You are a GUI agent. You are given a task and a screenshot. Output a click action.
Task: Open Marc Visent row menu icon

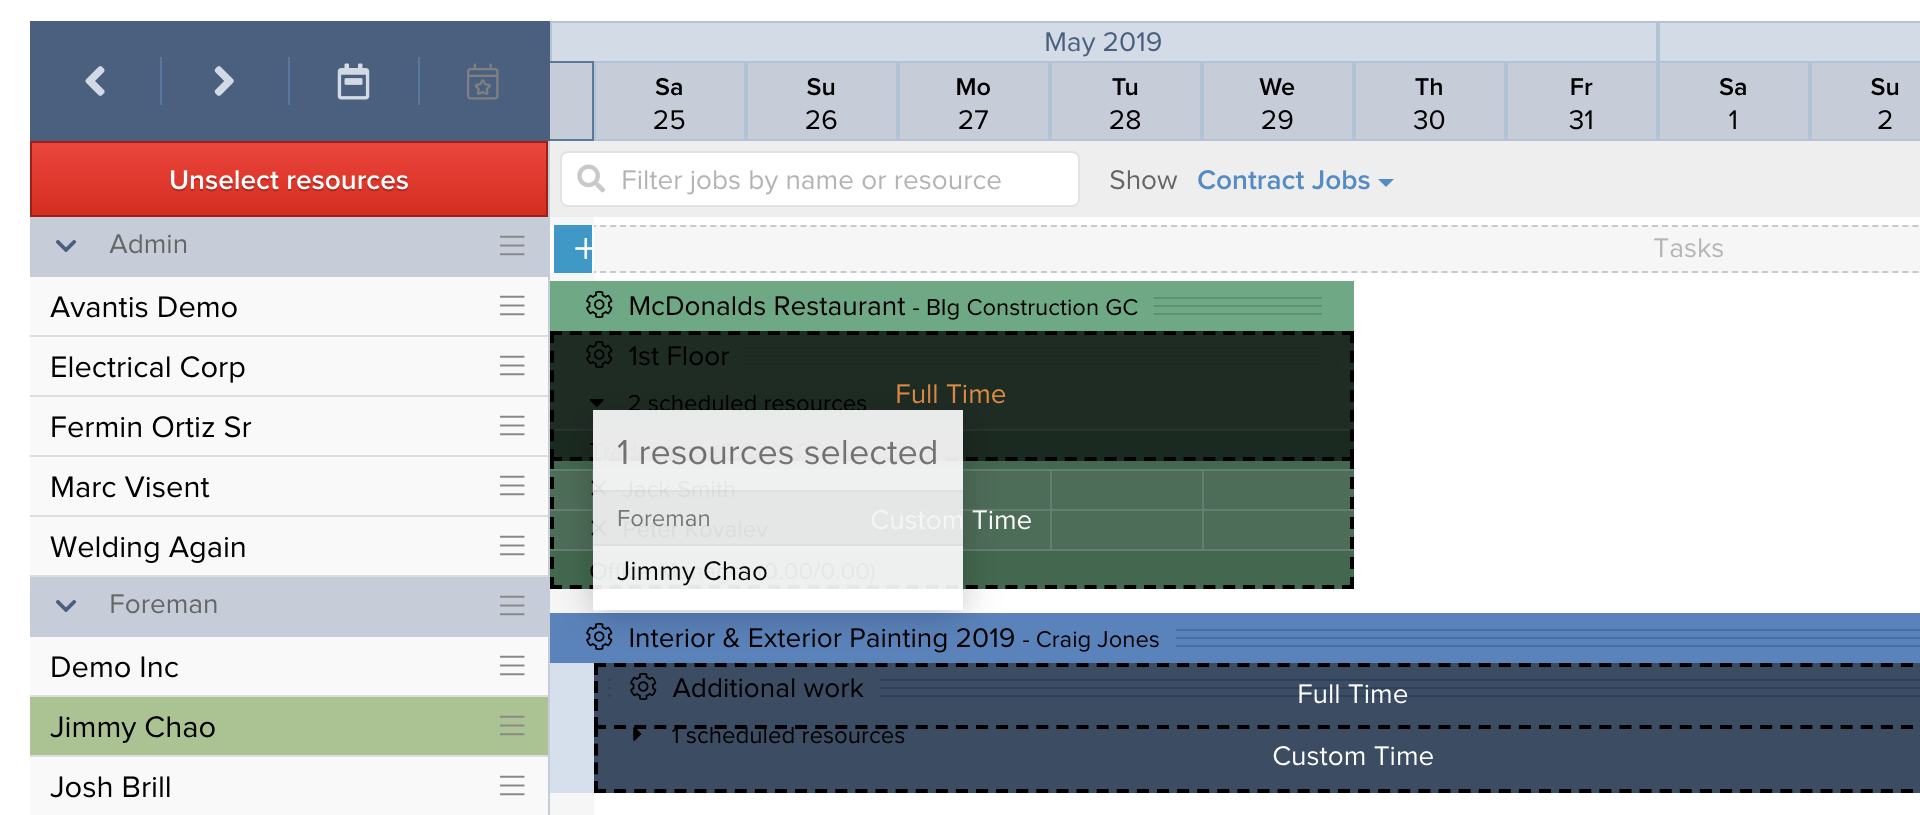point(512,486)
